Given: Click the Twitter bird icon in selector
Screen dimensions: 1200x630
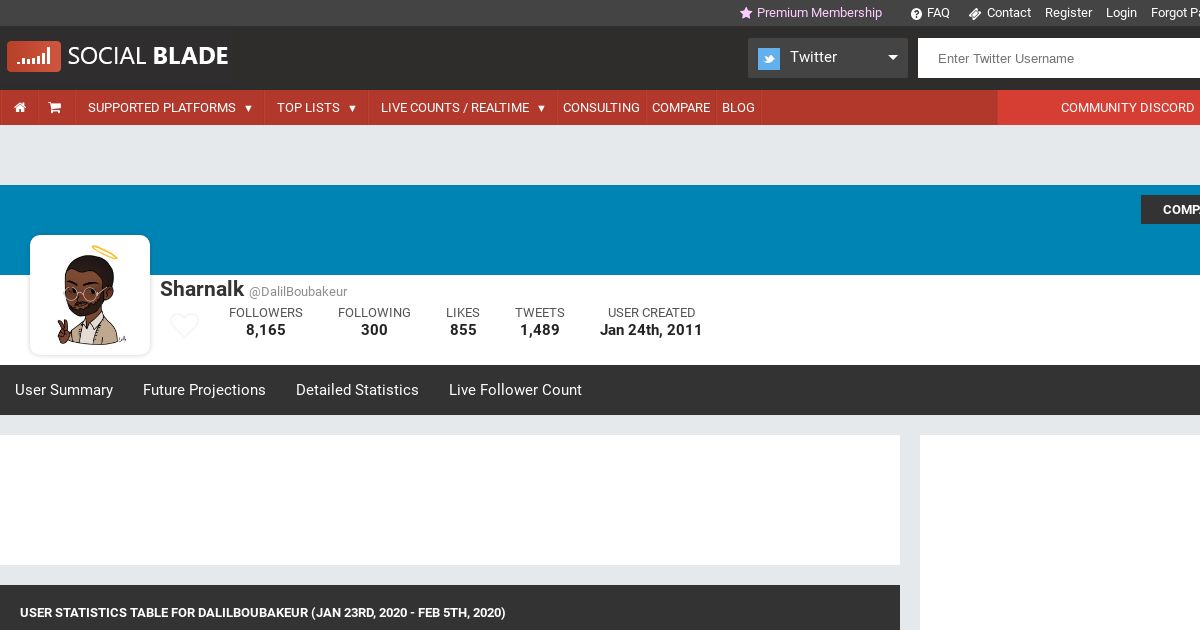Looking at the screenshot, I should click(769, 59).
